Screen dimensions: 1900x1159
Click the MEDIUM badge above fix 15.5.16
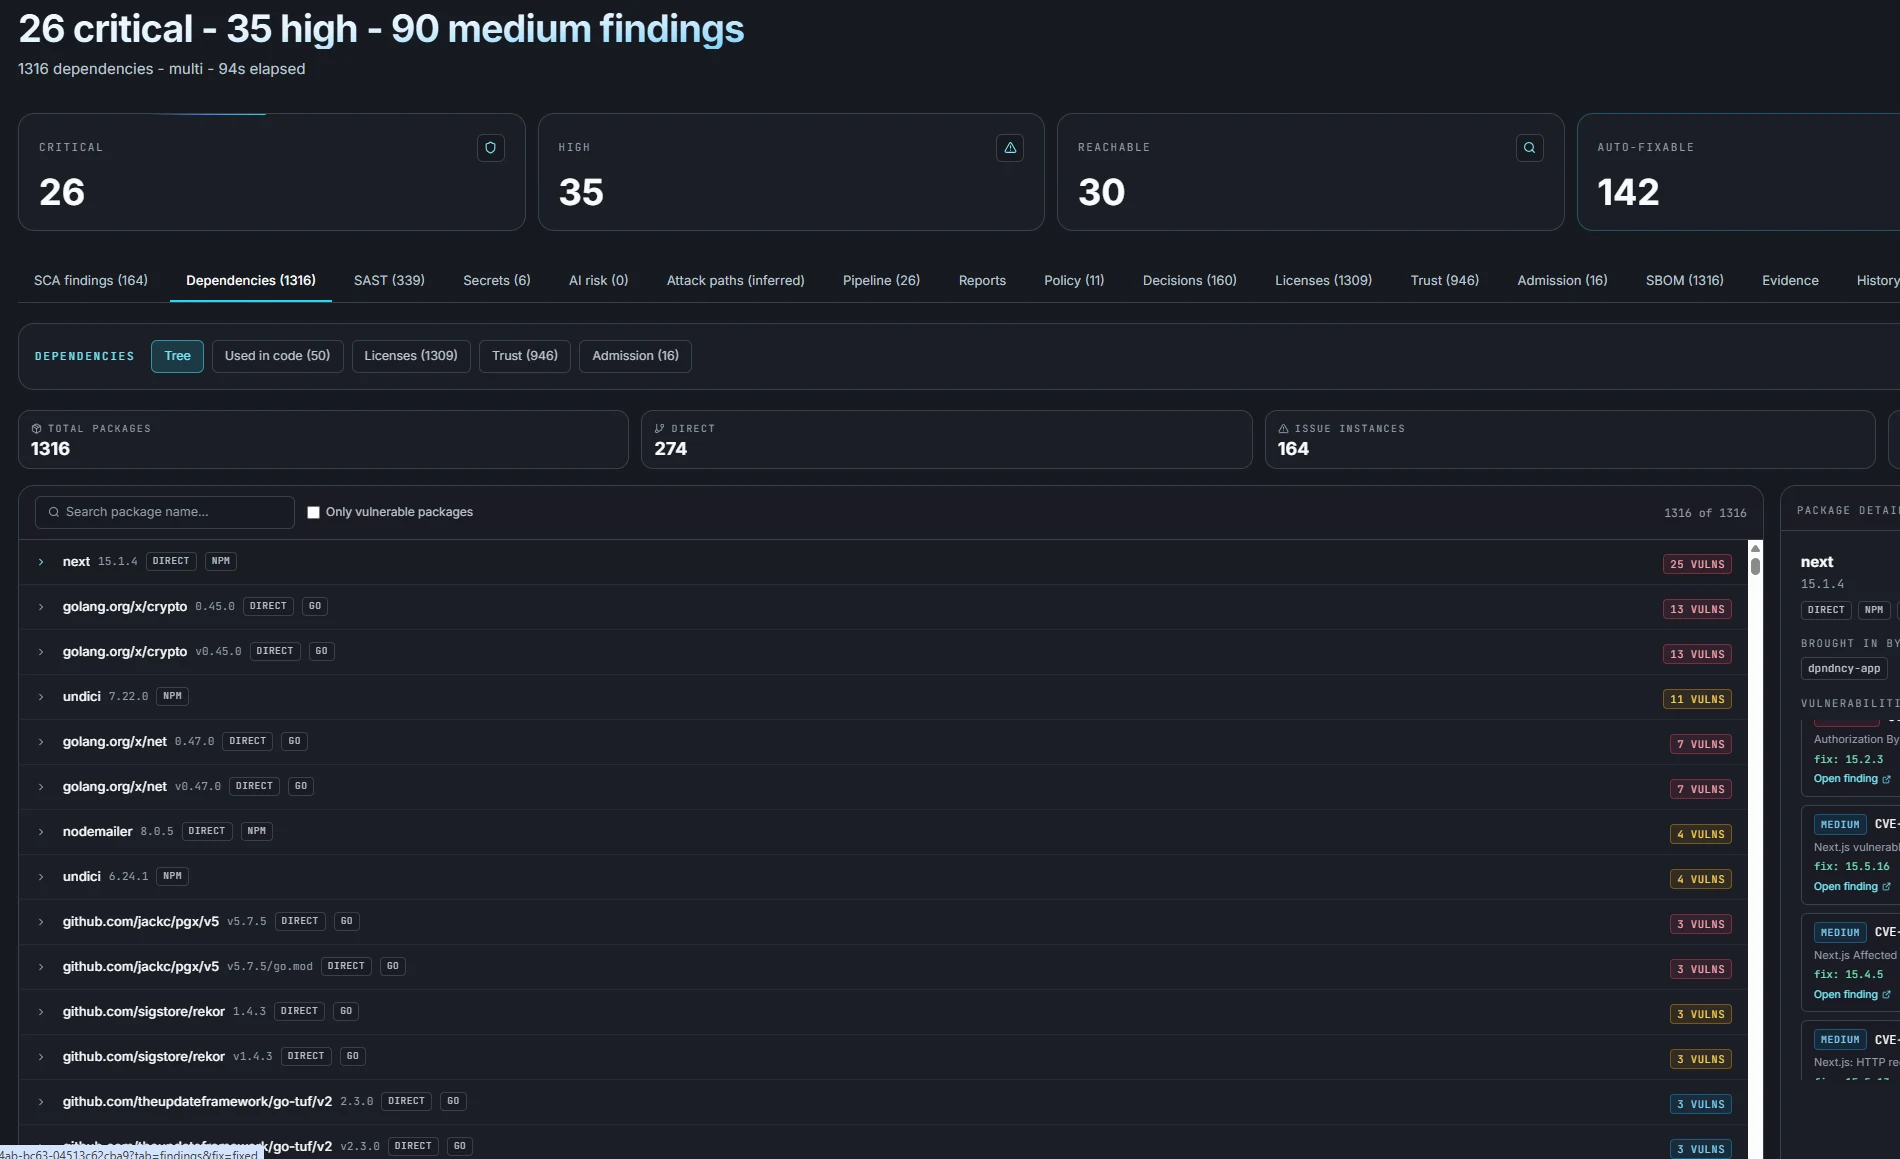click(x=1840, y=825)
